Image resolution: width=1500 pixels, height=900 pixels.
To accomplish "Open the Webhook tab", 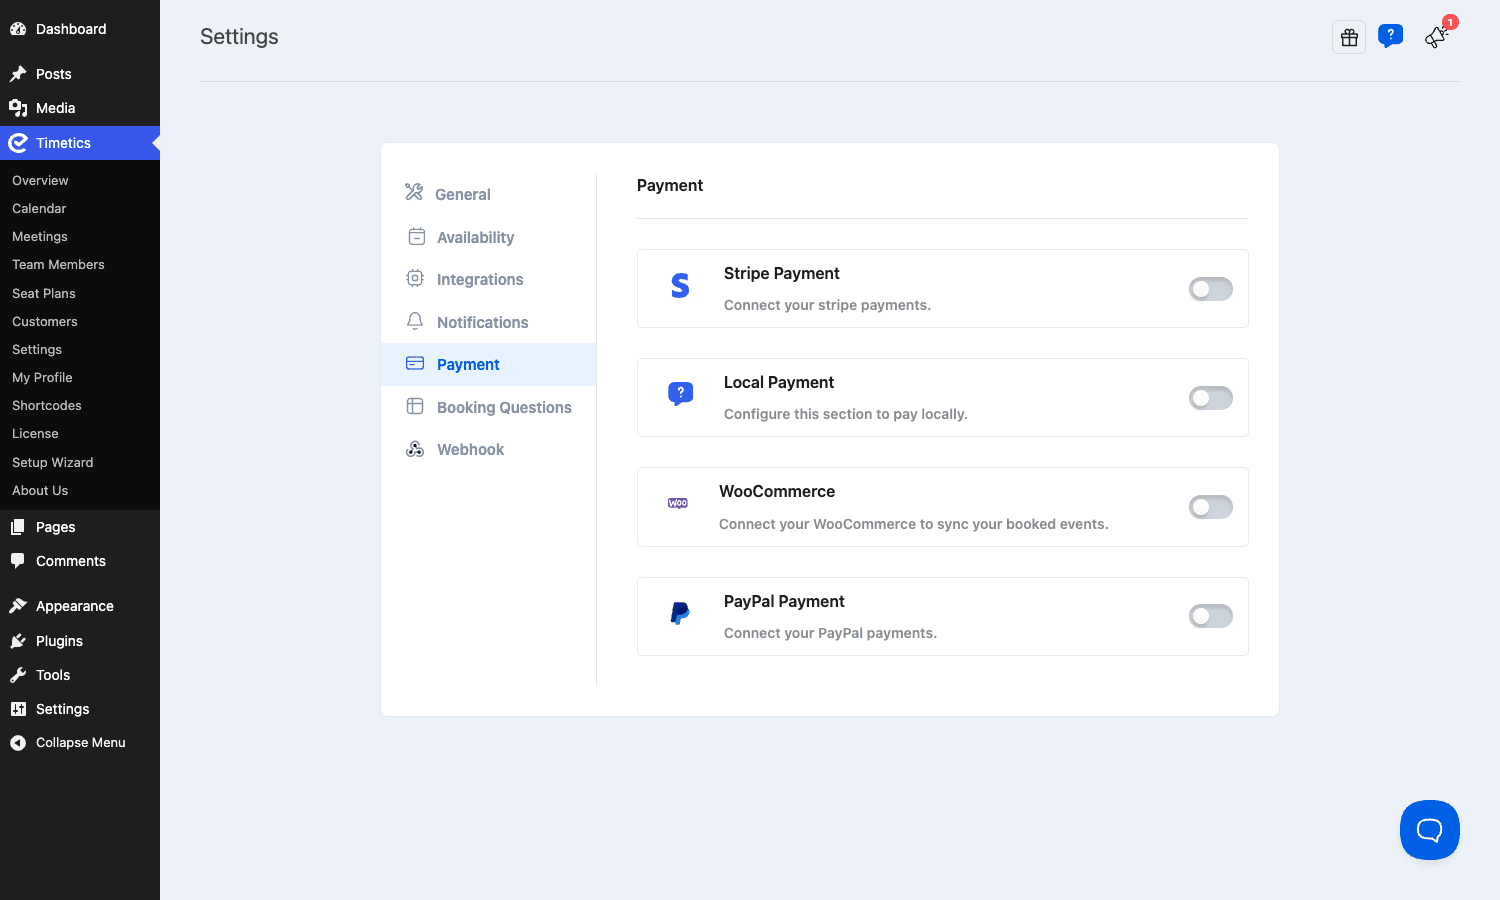I will 488,449.
